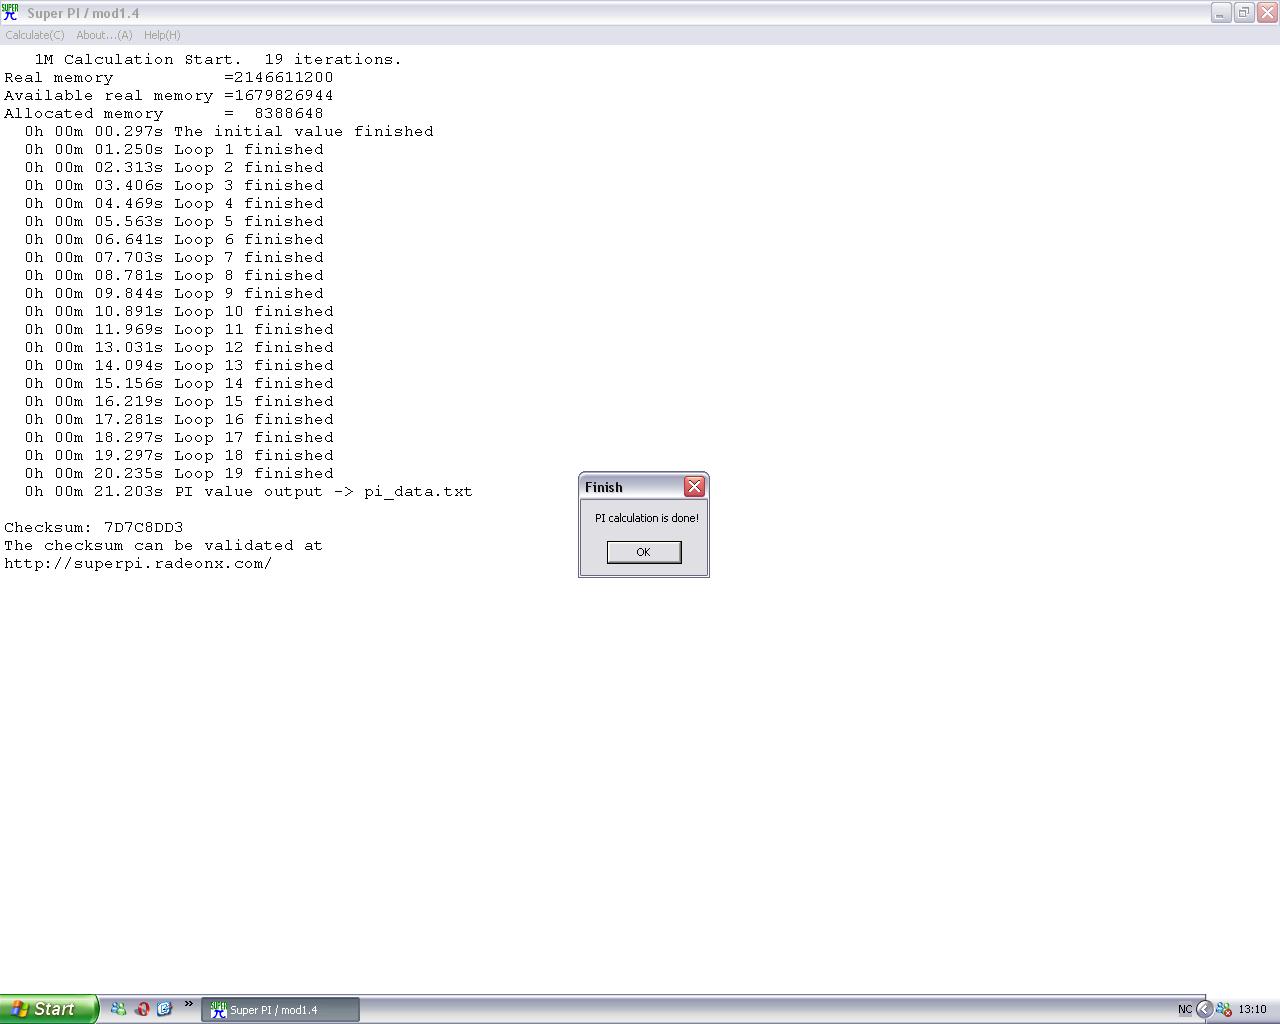
Task: Click the 'Loop 1 finished' line
Action: pos(174,150)
